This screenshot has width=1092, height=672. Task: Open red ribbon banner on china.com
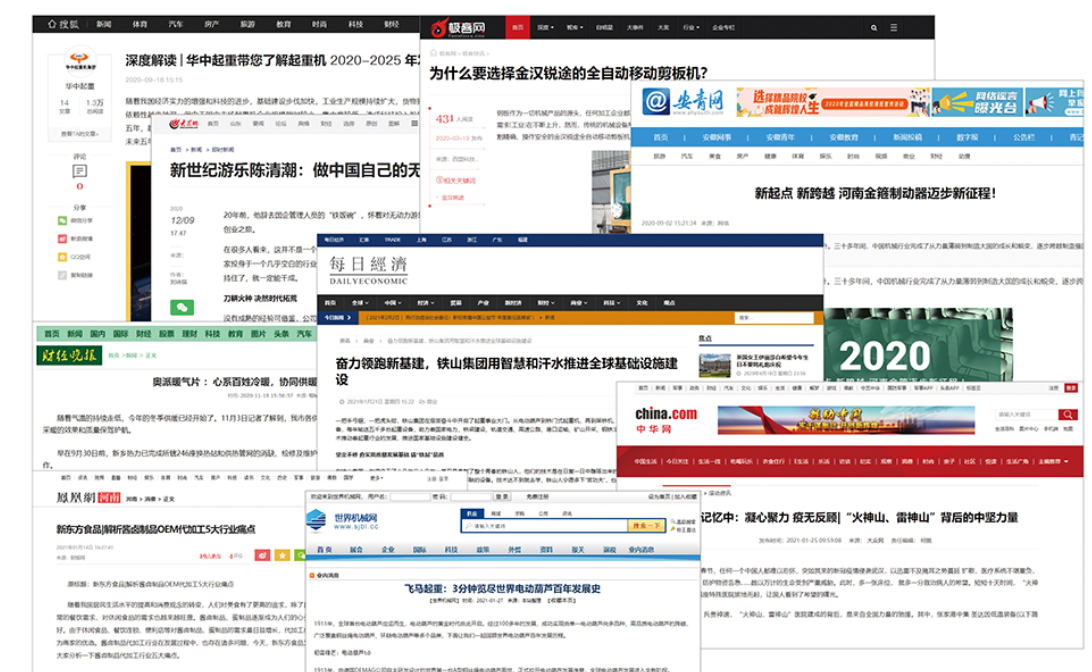[846, 420]
